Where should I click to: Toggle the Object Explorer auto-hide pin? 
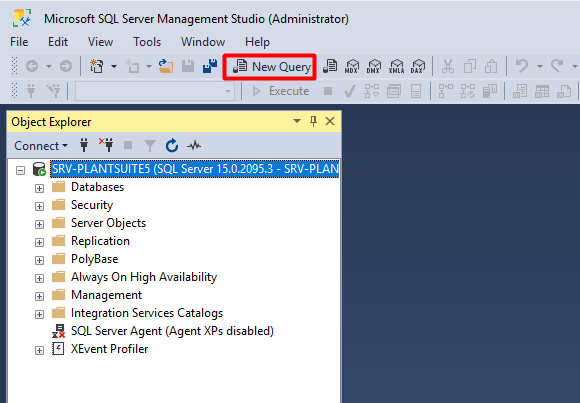[313, 121]
